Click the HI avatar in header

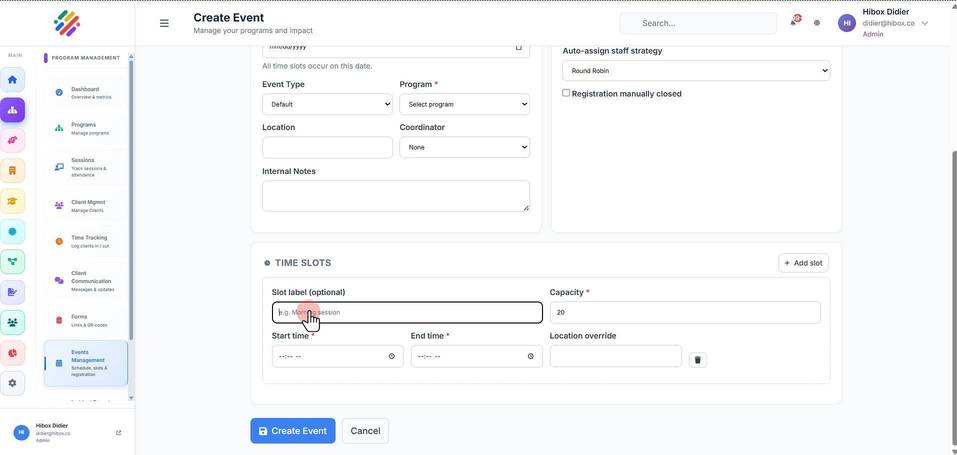(847, 23)
